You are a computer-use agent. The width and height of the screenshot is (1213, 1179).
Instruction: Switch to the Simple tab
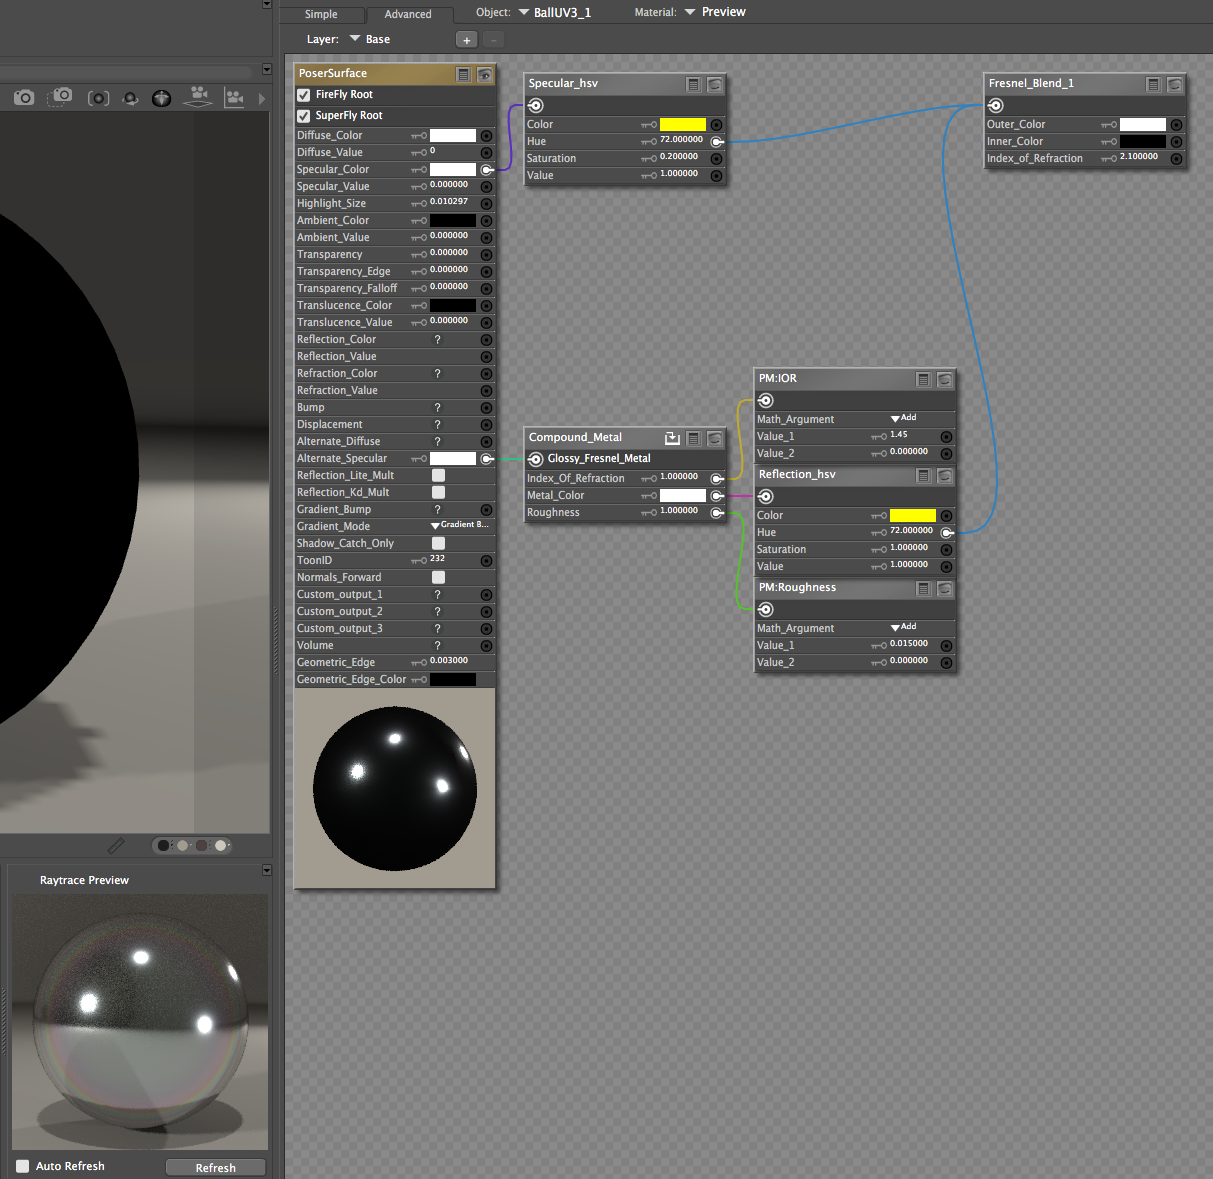coord(321,14)
